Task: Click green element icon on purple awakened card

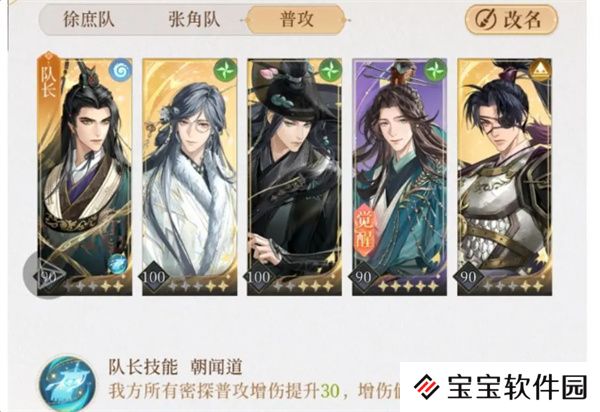Action: (x=435, y=70)
